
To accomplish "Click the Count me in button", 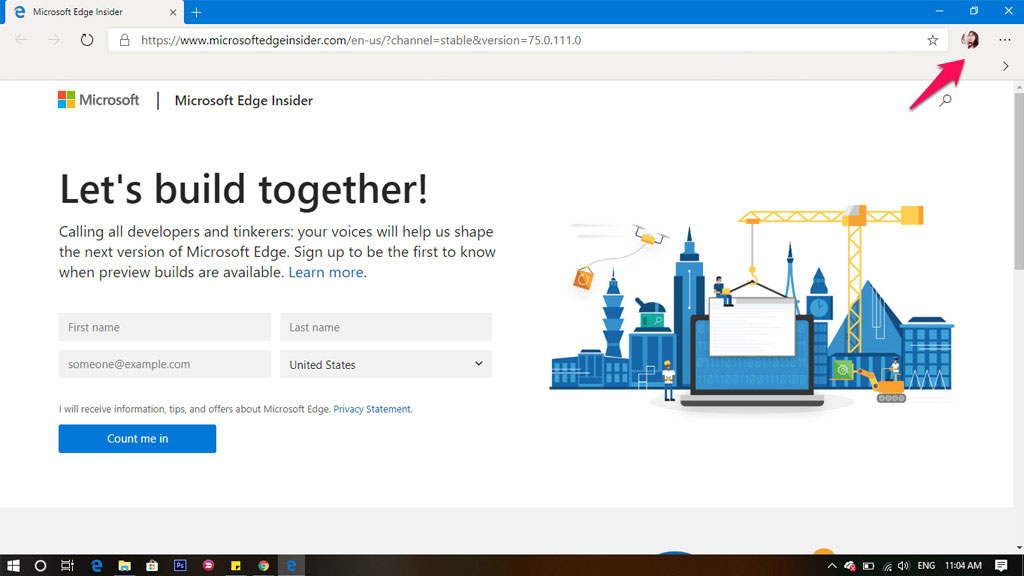I will 137,439.
